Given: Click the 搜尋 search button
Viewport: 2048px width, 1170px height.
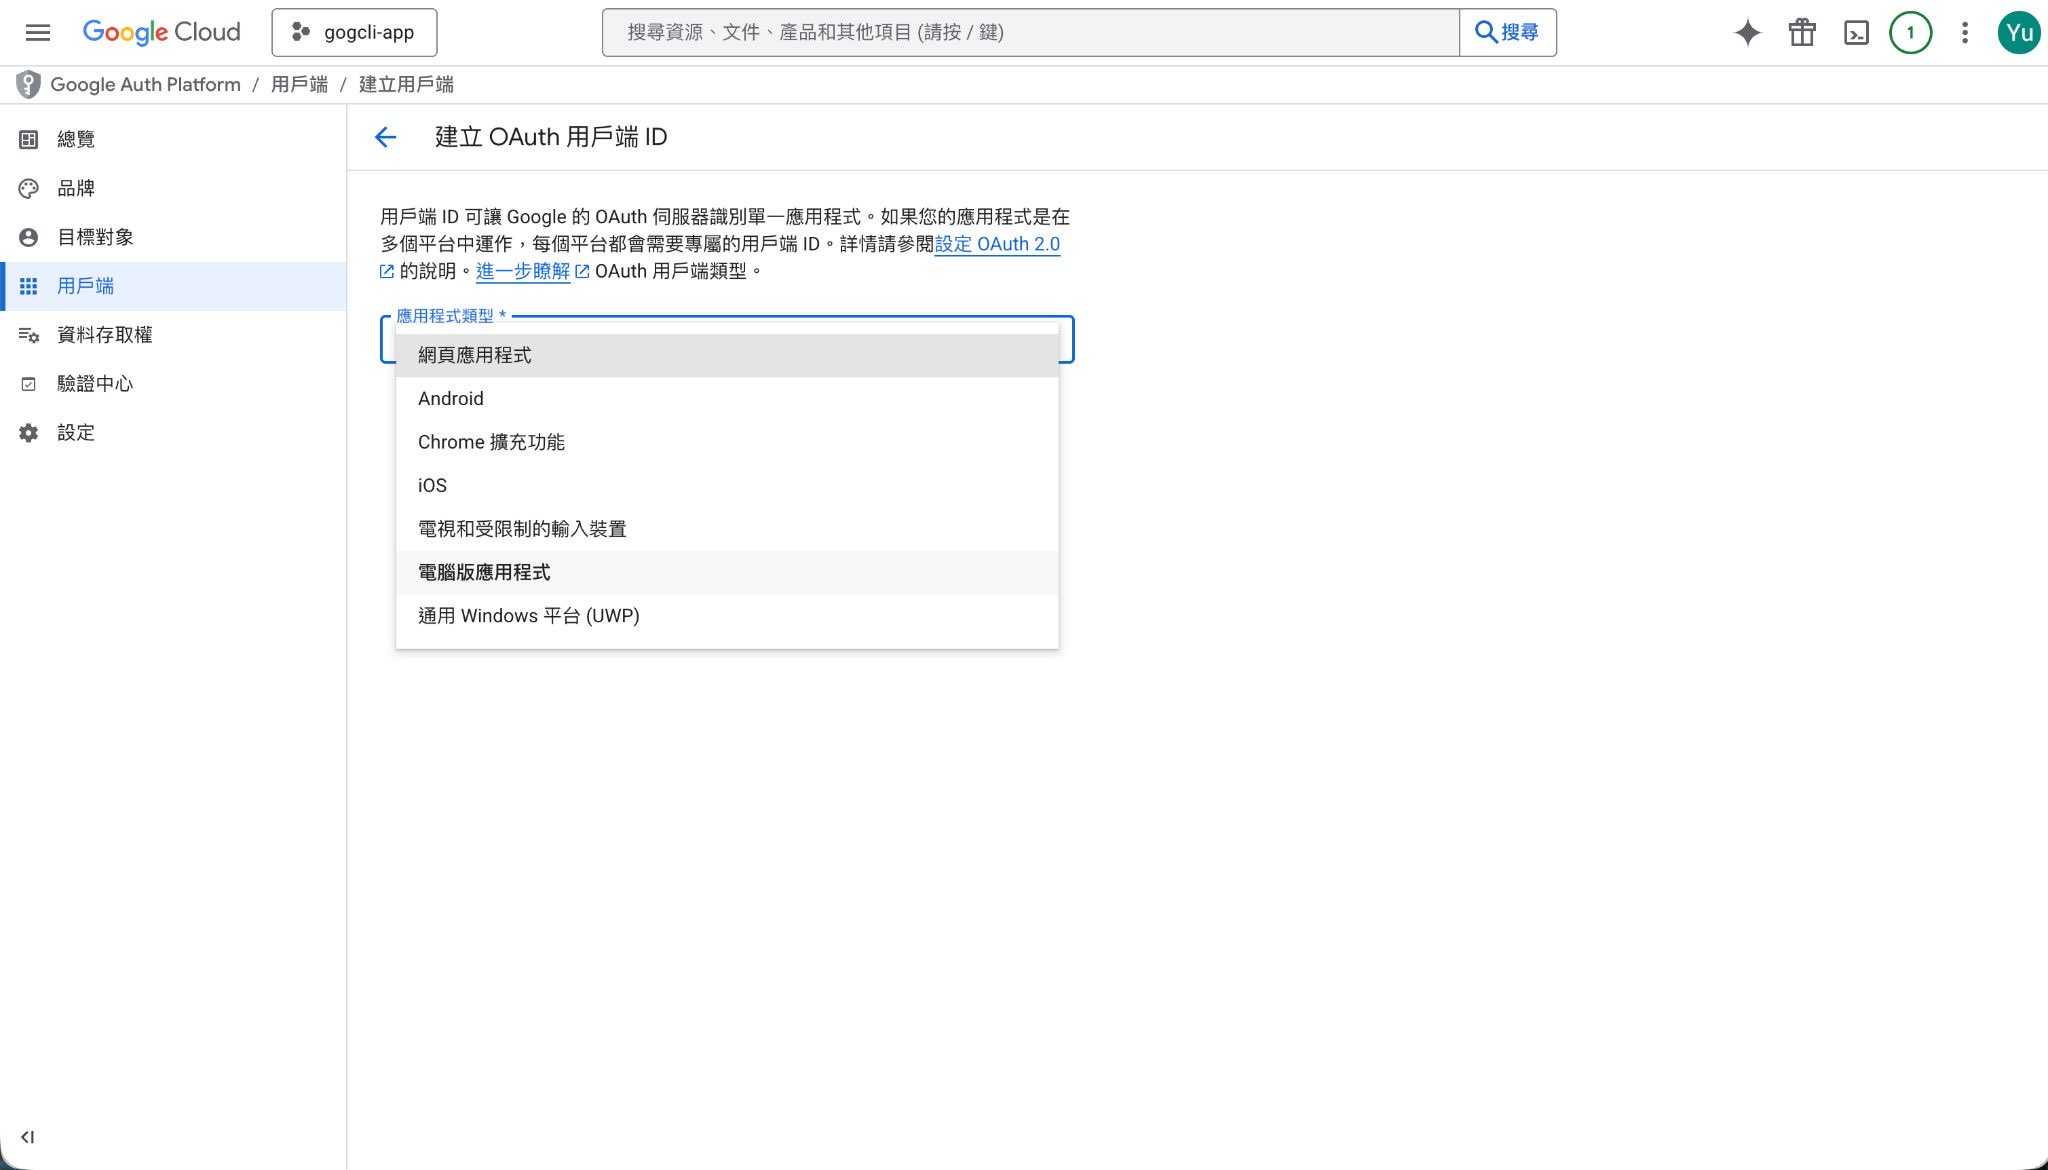Looking at the screenshot, I should pos(1507,32).
